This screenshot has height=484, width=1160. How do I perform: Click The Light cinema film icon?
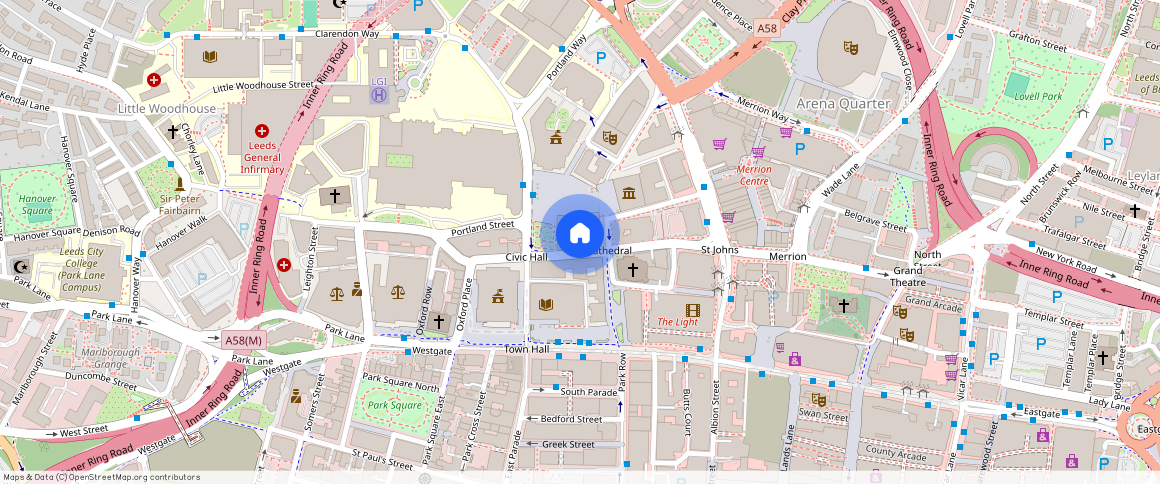point(693,309)
